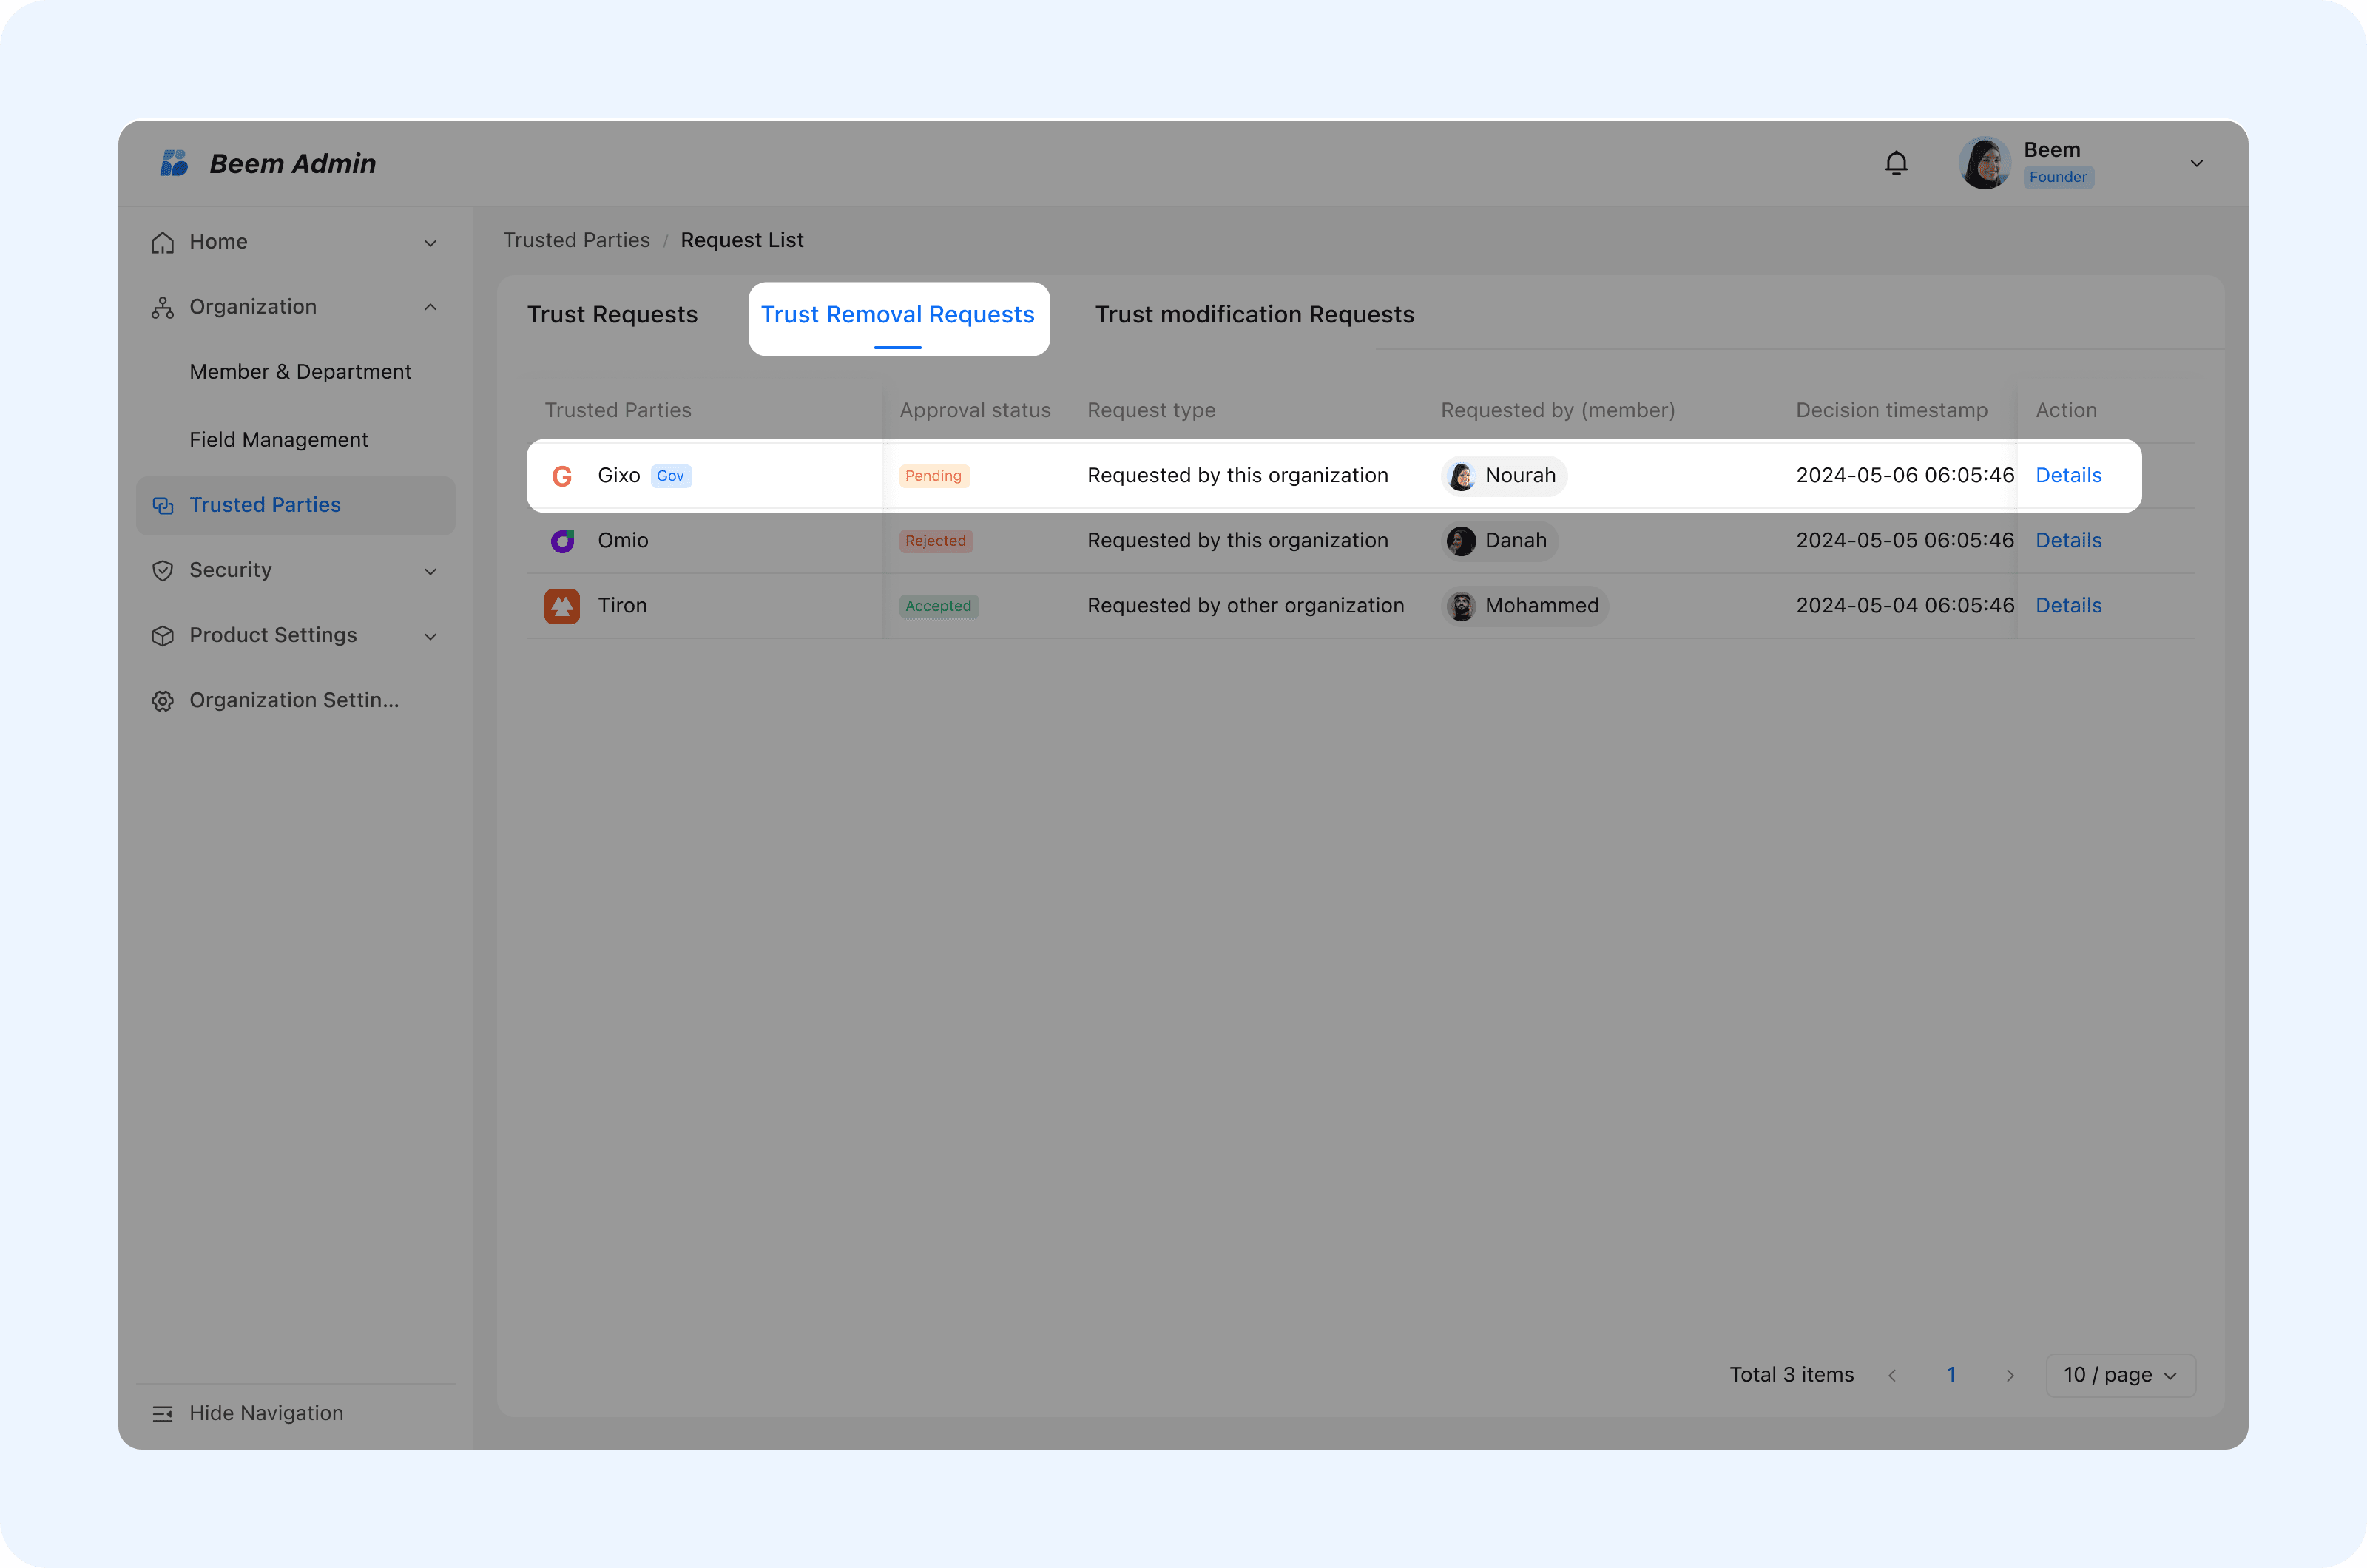2367x1568 pixels.
Task: Click the Tiron company logo
Action: (562, 606)
